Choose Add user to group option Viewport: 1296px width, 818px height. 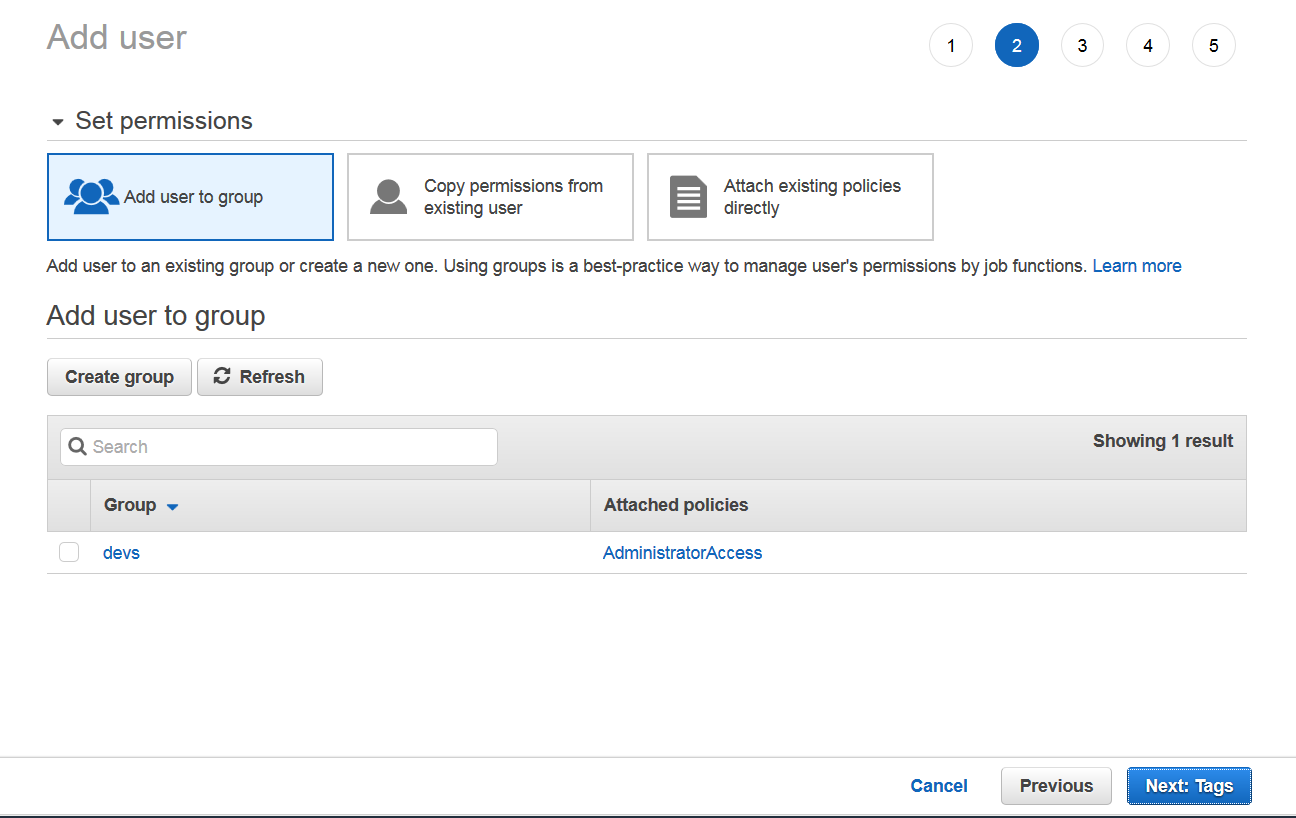coord(190,197)
